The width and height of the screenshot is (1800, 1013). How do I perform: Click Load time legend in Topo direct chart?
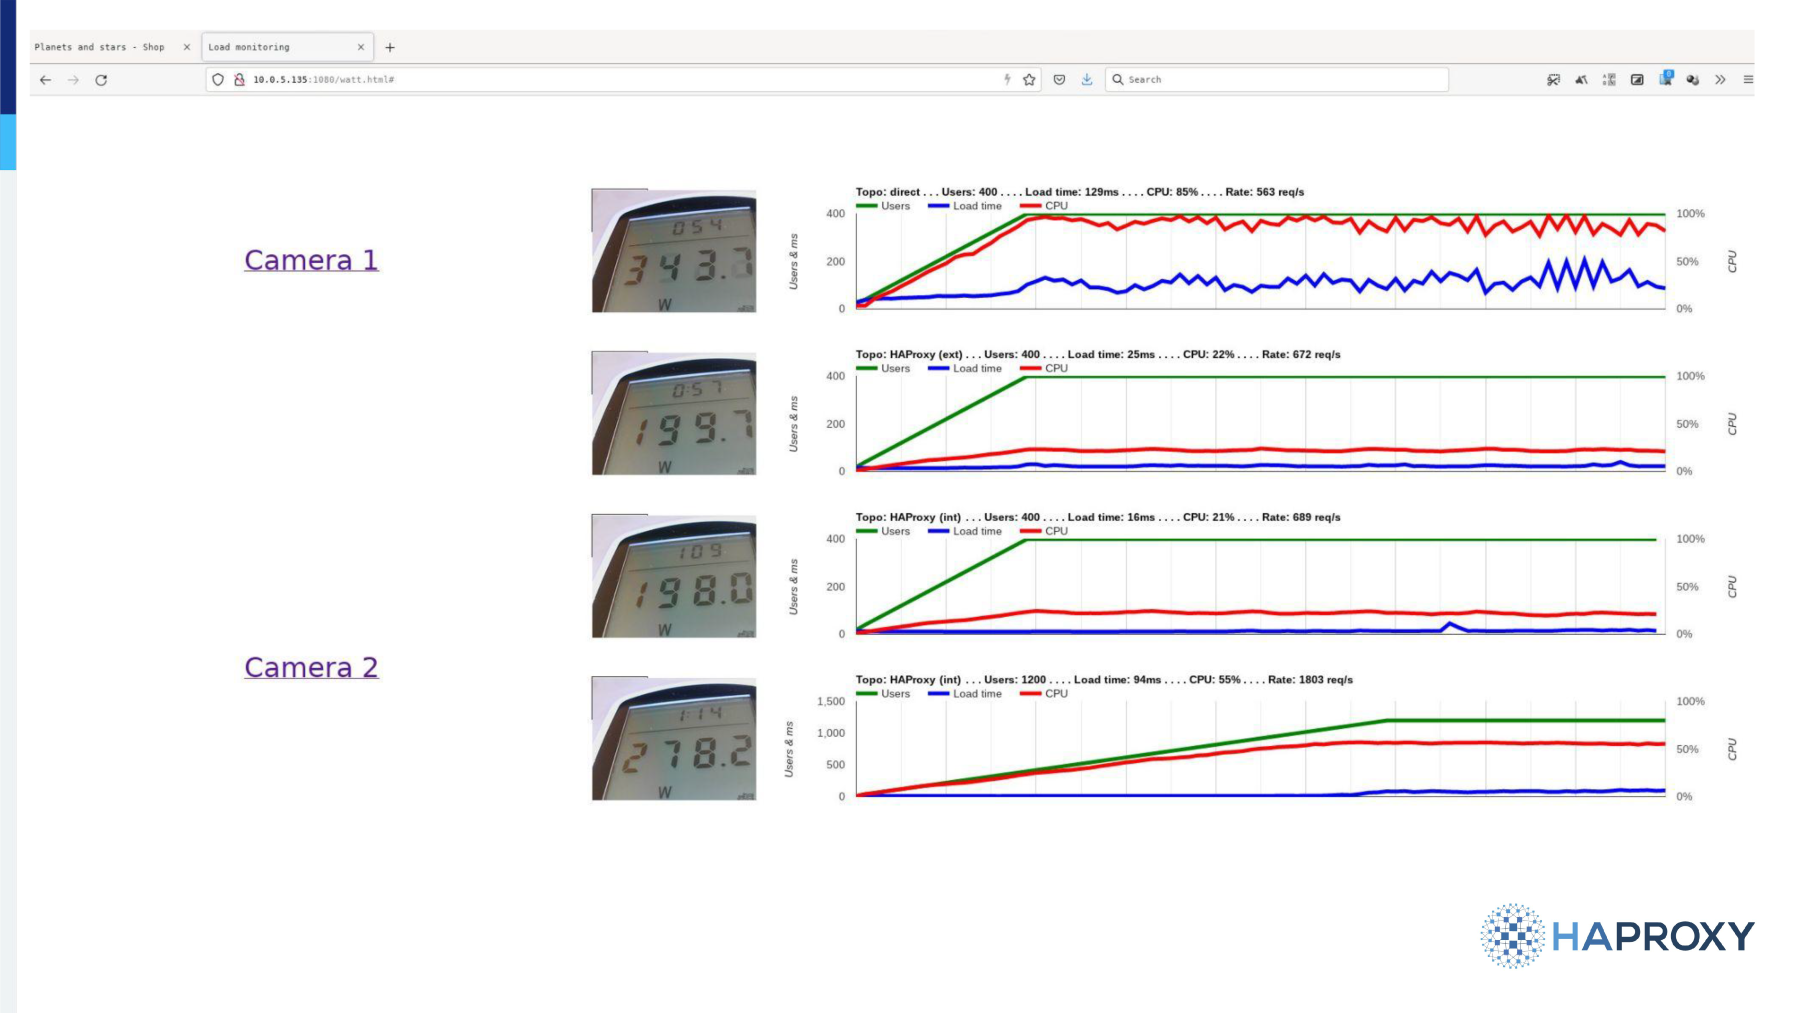965,206
